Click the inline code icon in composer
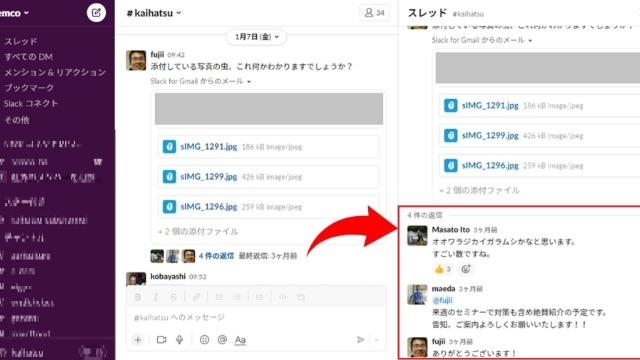Viewport: 640px width, 360px height. tap(282, 297)
